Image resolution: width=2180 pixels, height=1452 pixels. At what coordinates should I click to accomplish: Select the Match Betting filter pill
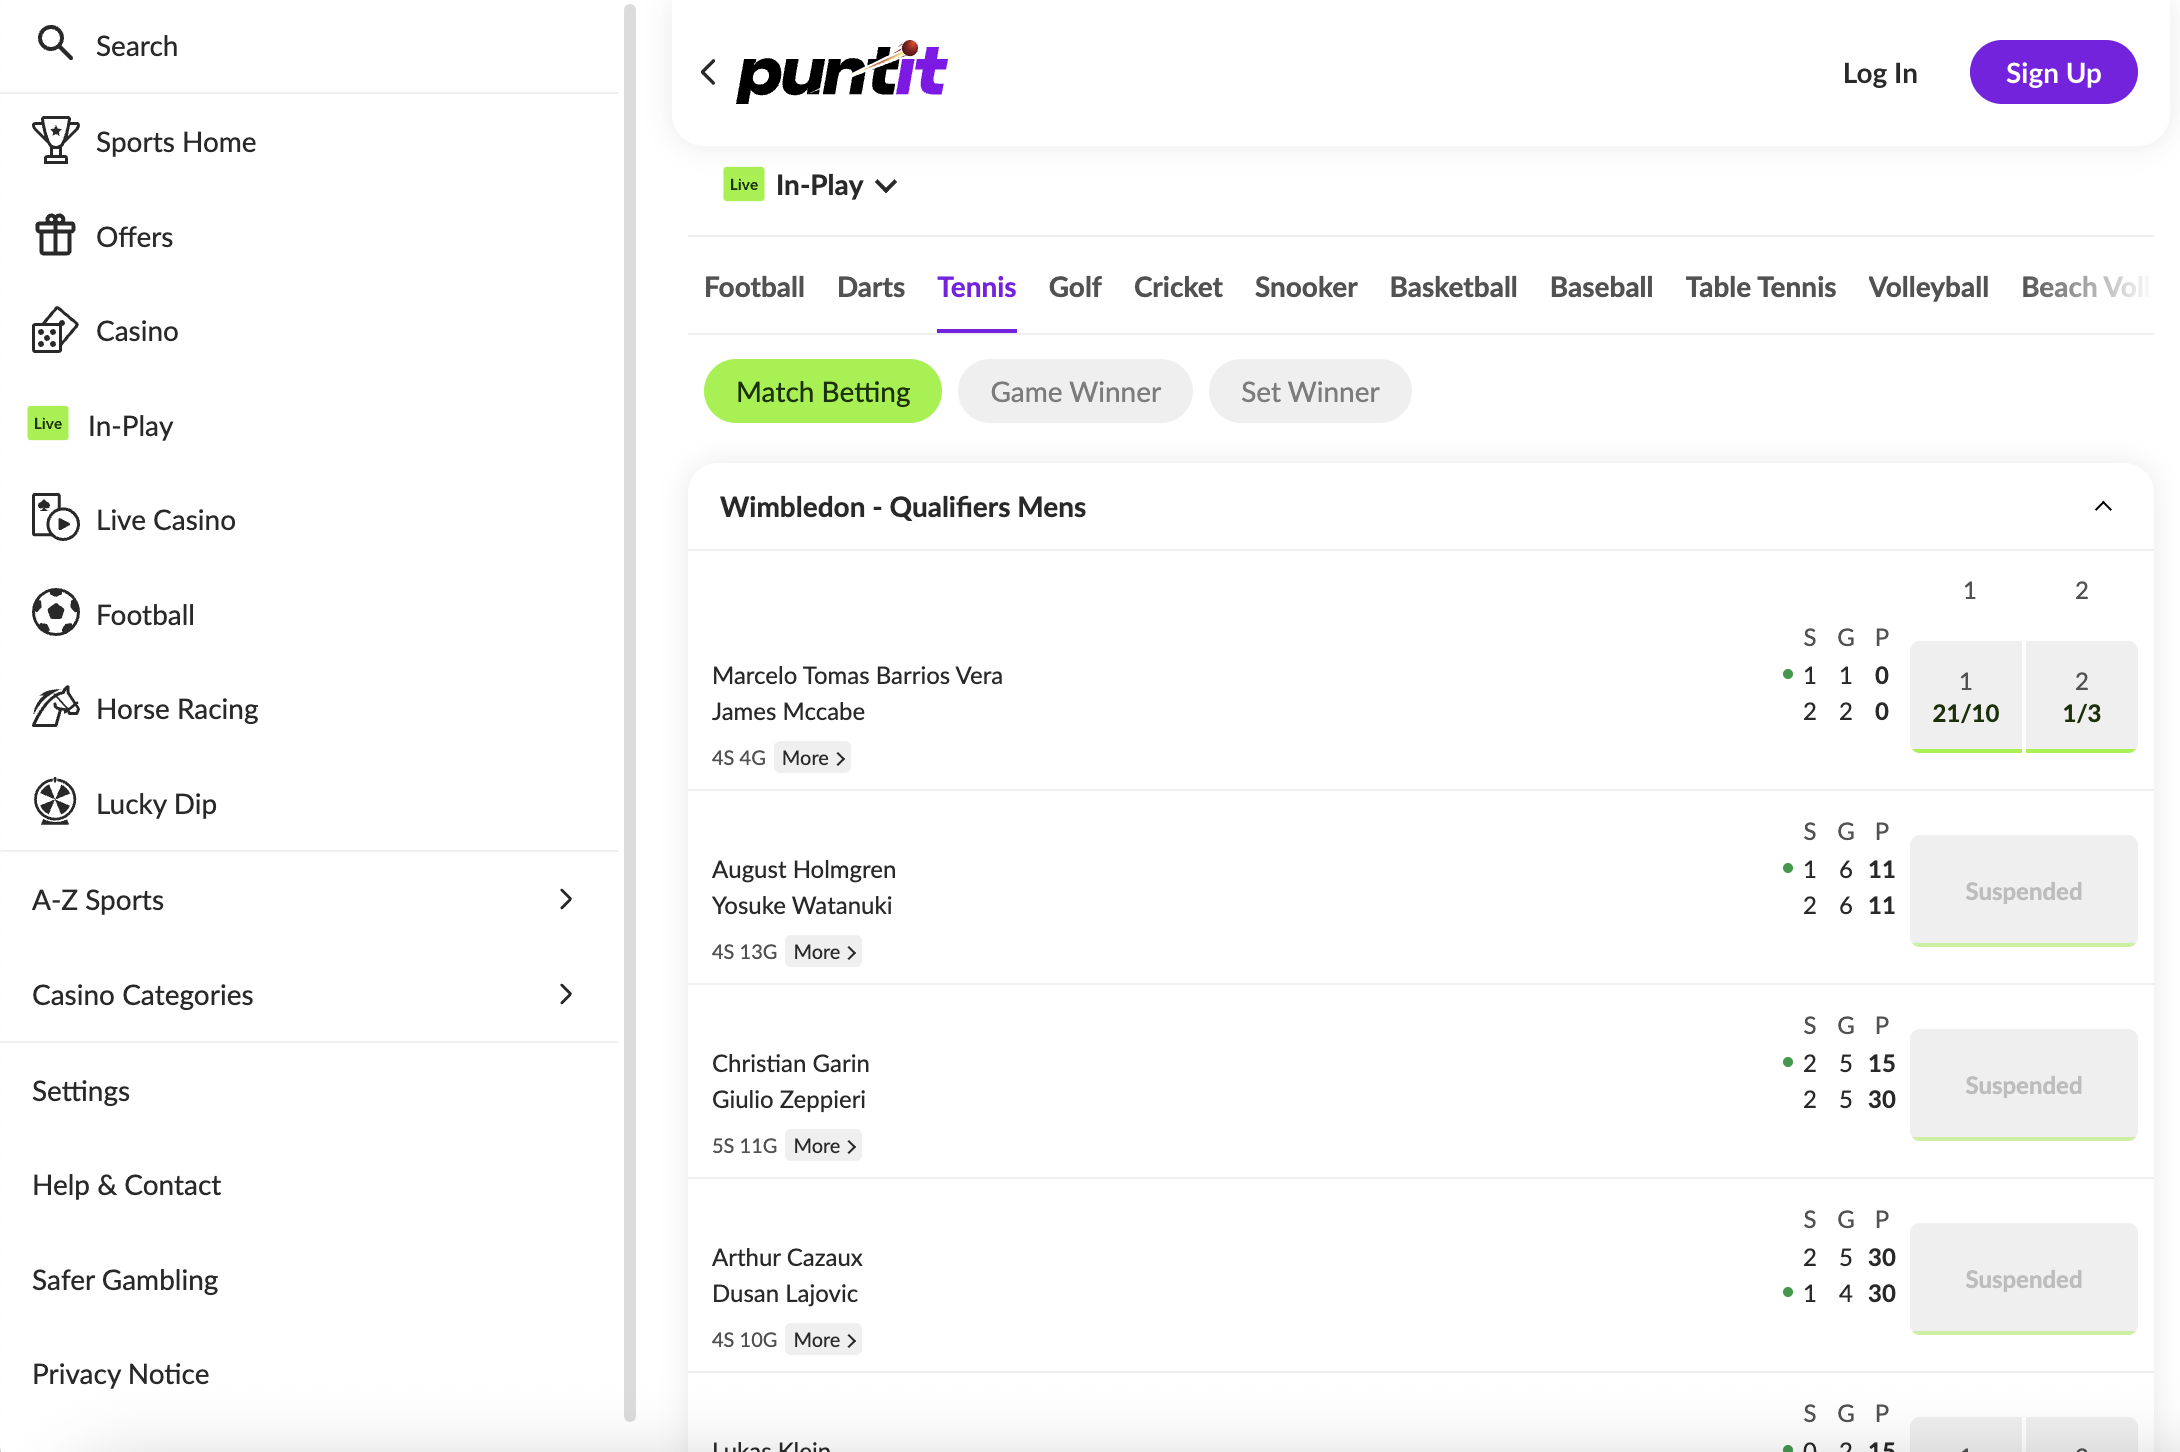822,391
